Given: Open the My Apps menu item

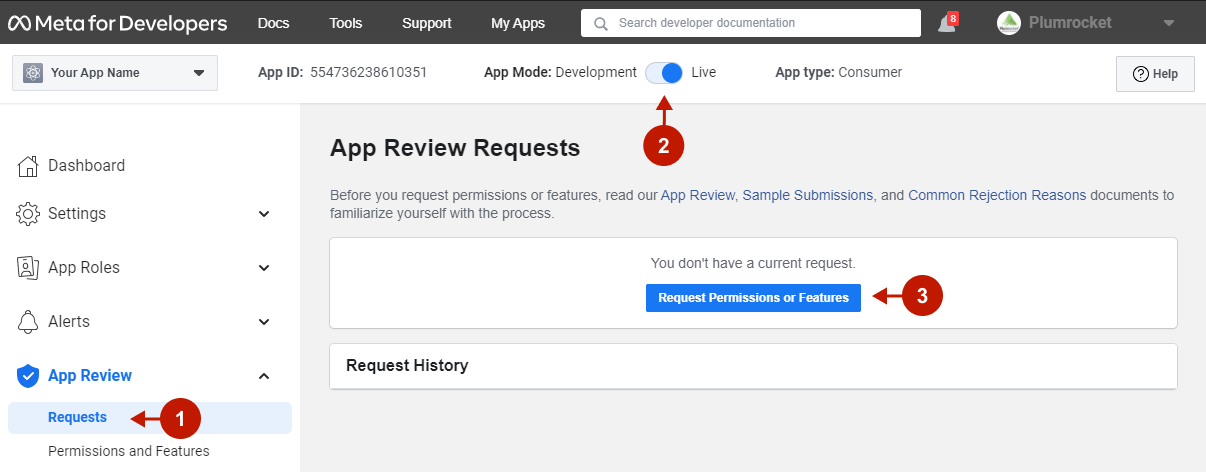Looking at the screenshot, I should [518, 23].
